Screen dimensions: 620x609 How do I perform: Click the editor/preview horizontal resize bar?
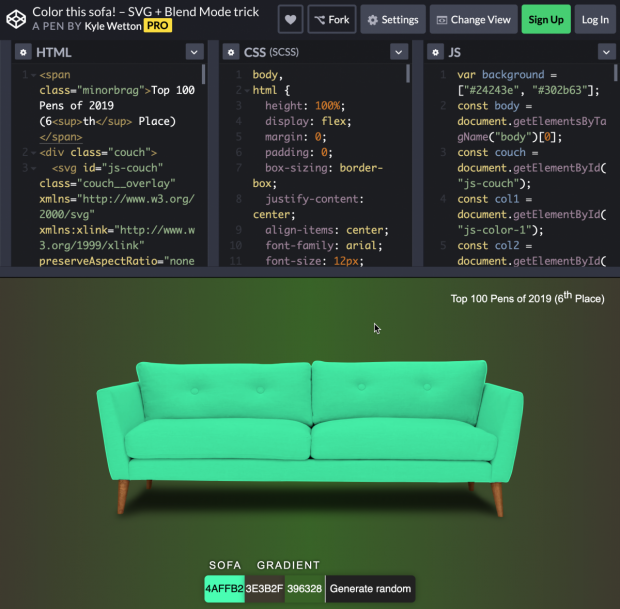(x=310, y=272)
